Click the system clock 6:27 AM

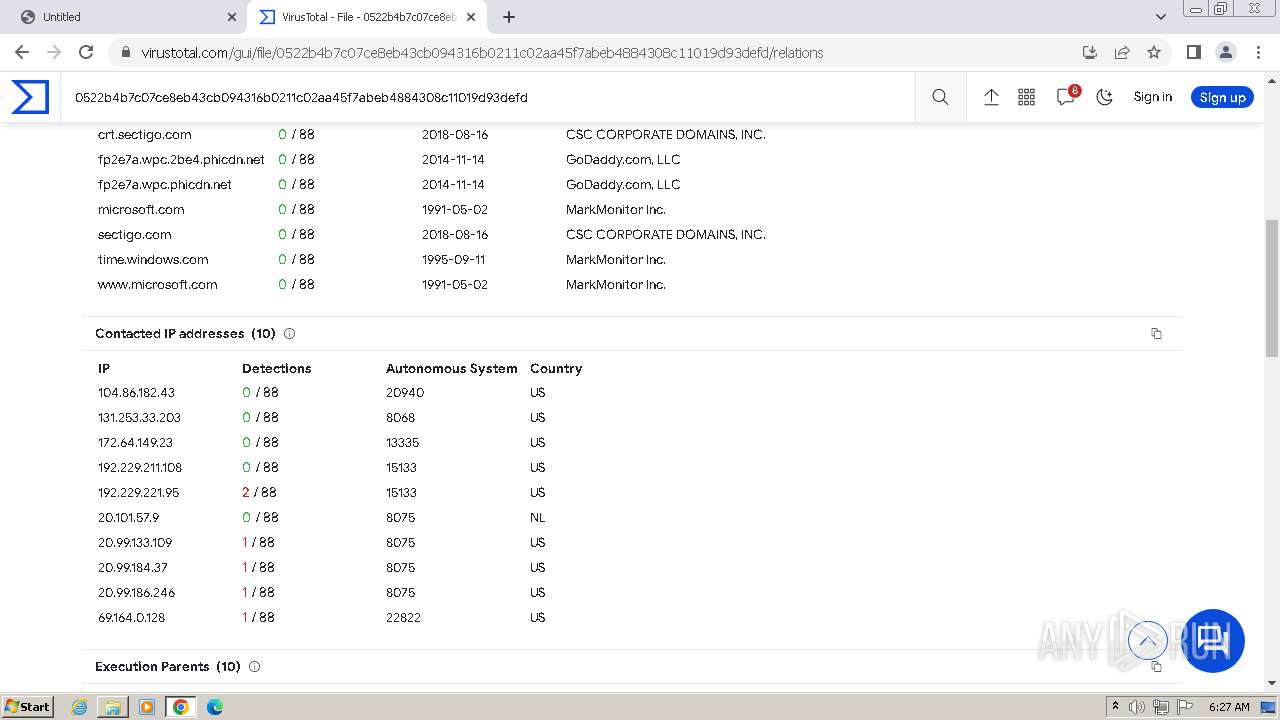(1229, 707)
